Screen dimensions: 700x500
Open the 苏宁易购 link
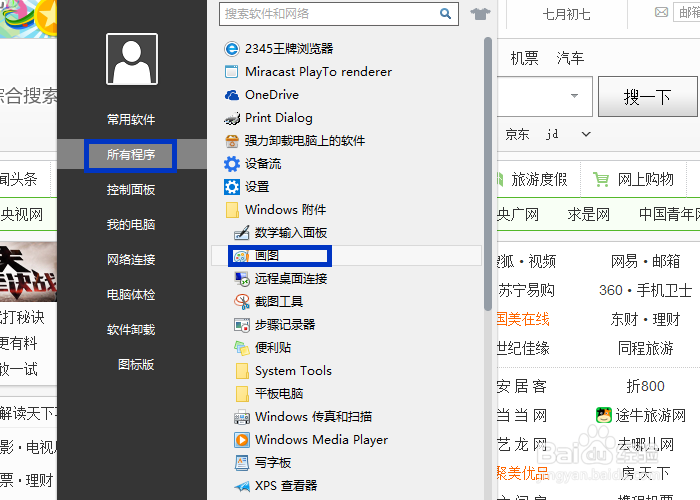[526, 290]
